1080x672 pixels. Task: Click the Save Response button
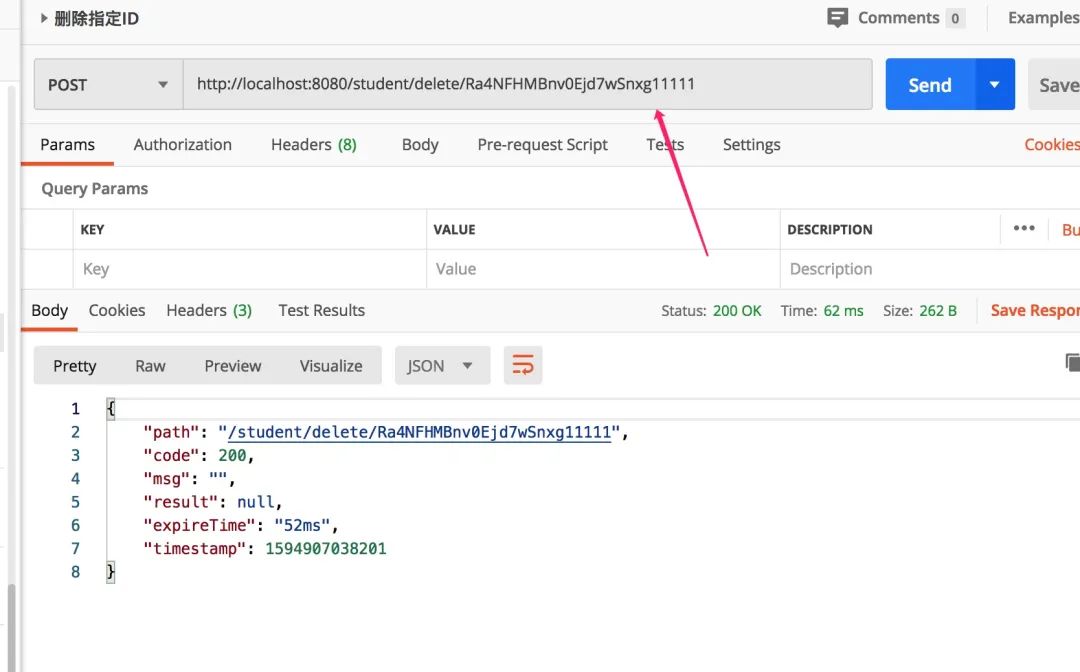(1034, 311)
